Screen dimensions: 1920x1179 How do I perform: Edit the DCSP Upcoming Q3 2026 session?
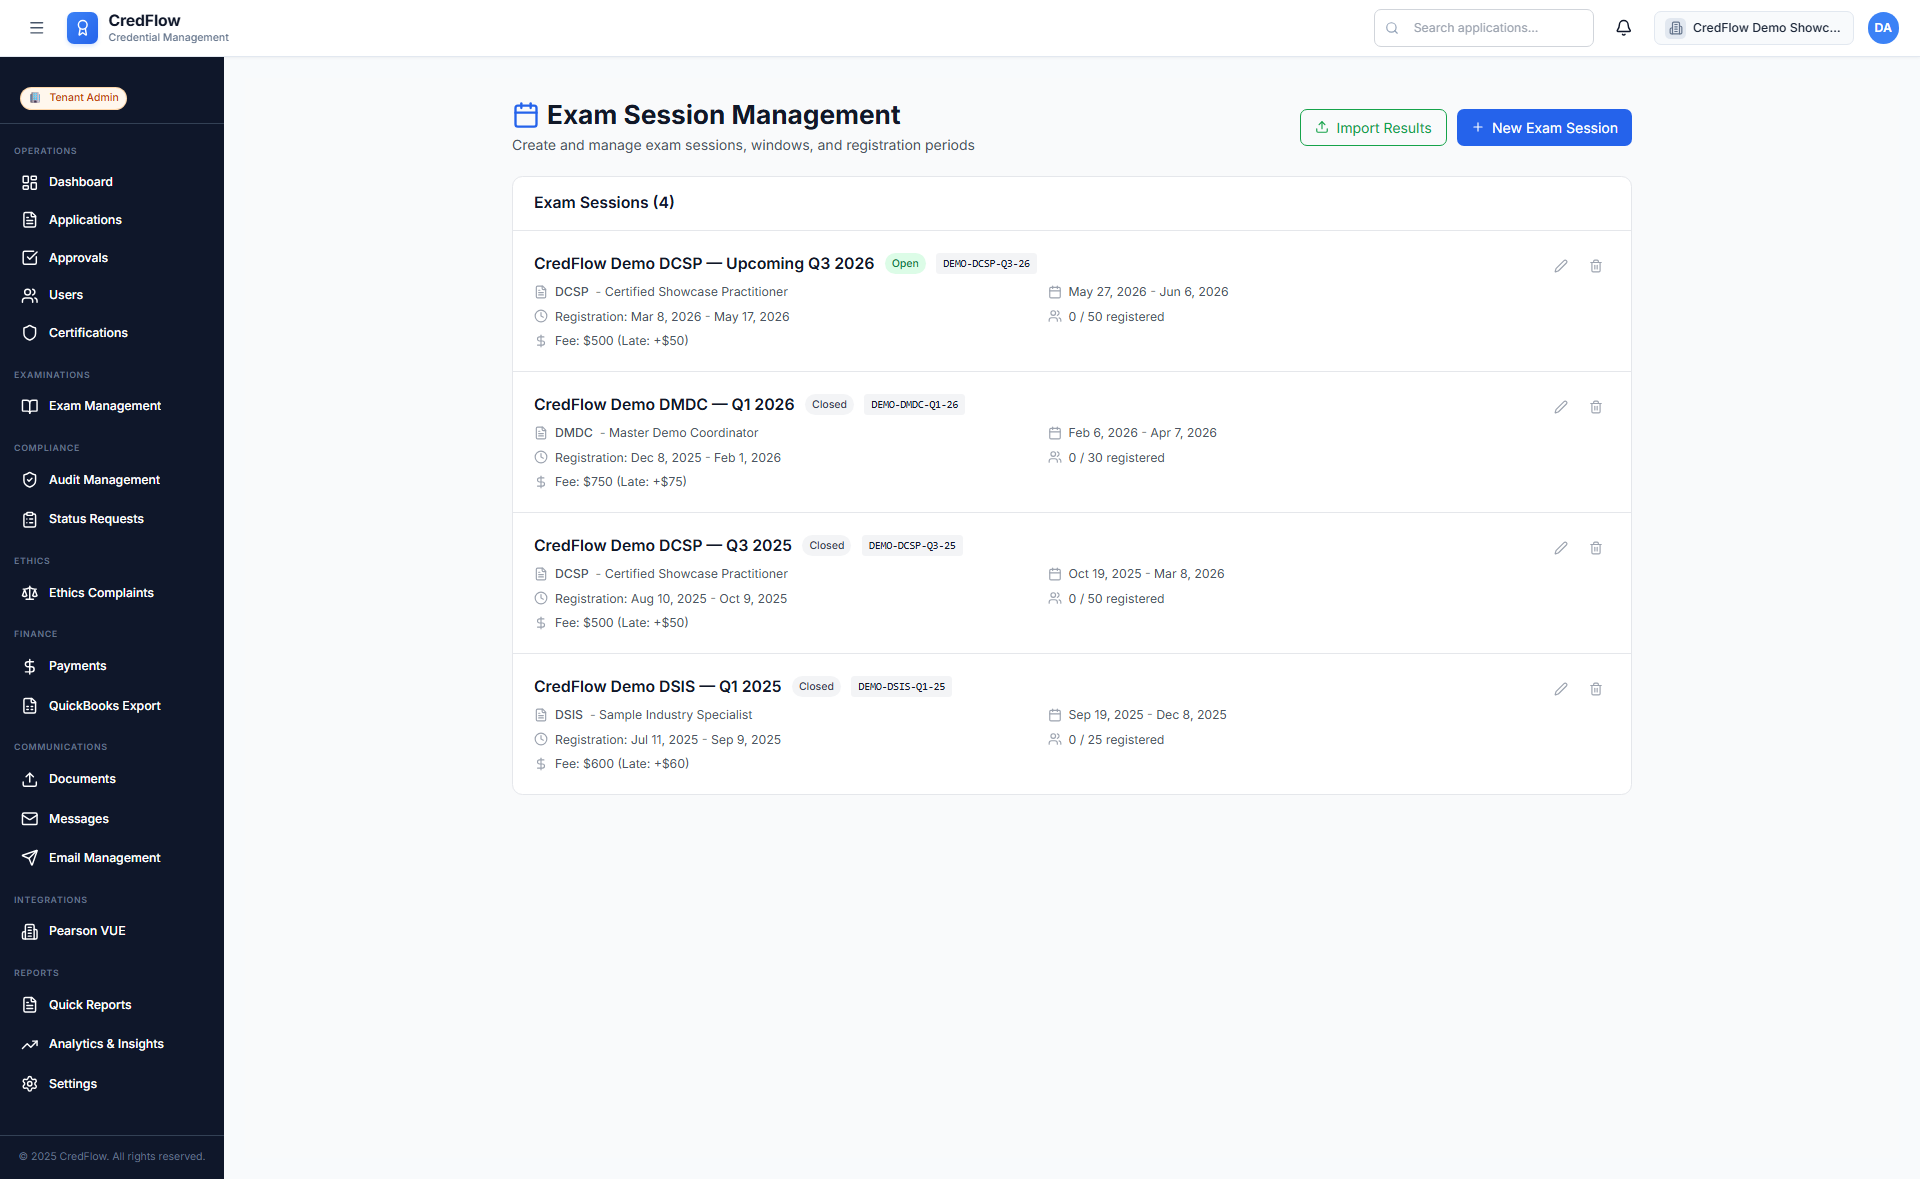(1561, 266)
